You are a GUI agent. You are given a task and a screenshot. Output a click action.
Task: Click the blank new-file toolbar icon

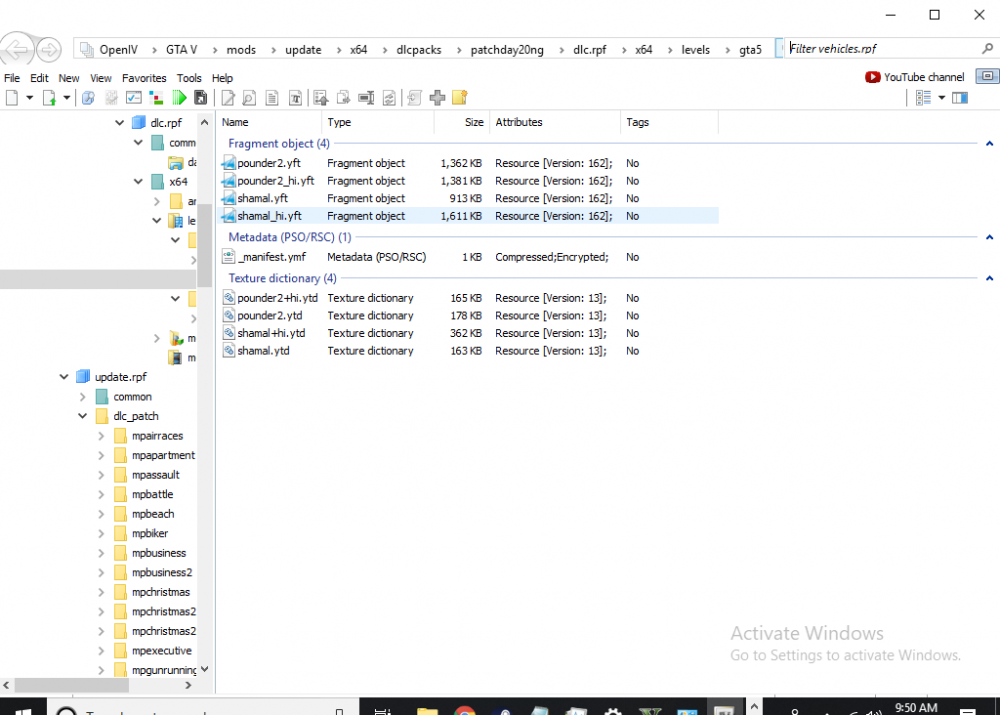click(x=12, y=97)
